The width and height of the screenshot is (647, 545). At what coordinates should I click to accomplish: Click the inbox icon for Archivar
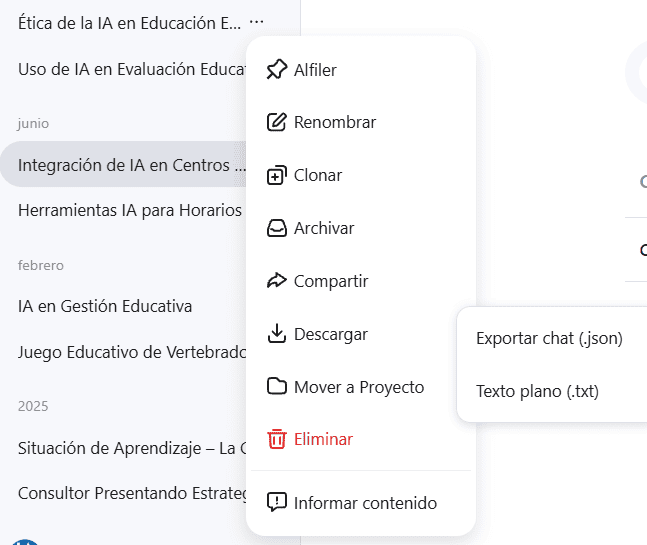pyautogui.click(x=276, y=228)
